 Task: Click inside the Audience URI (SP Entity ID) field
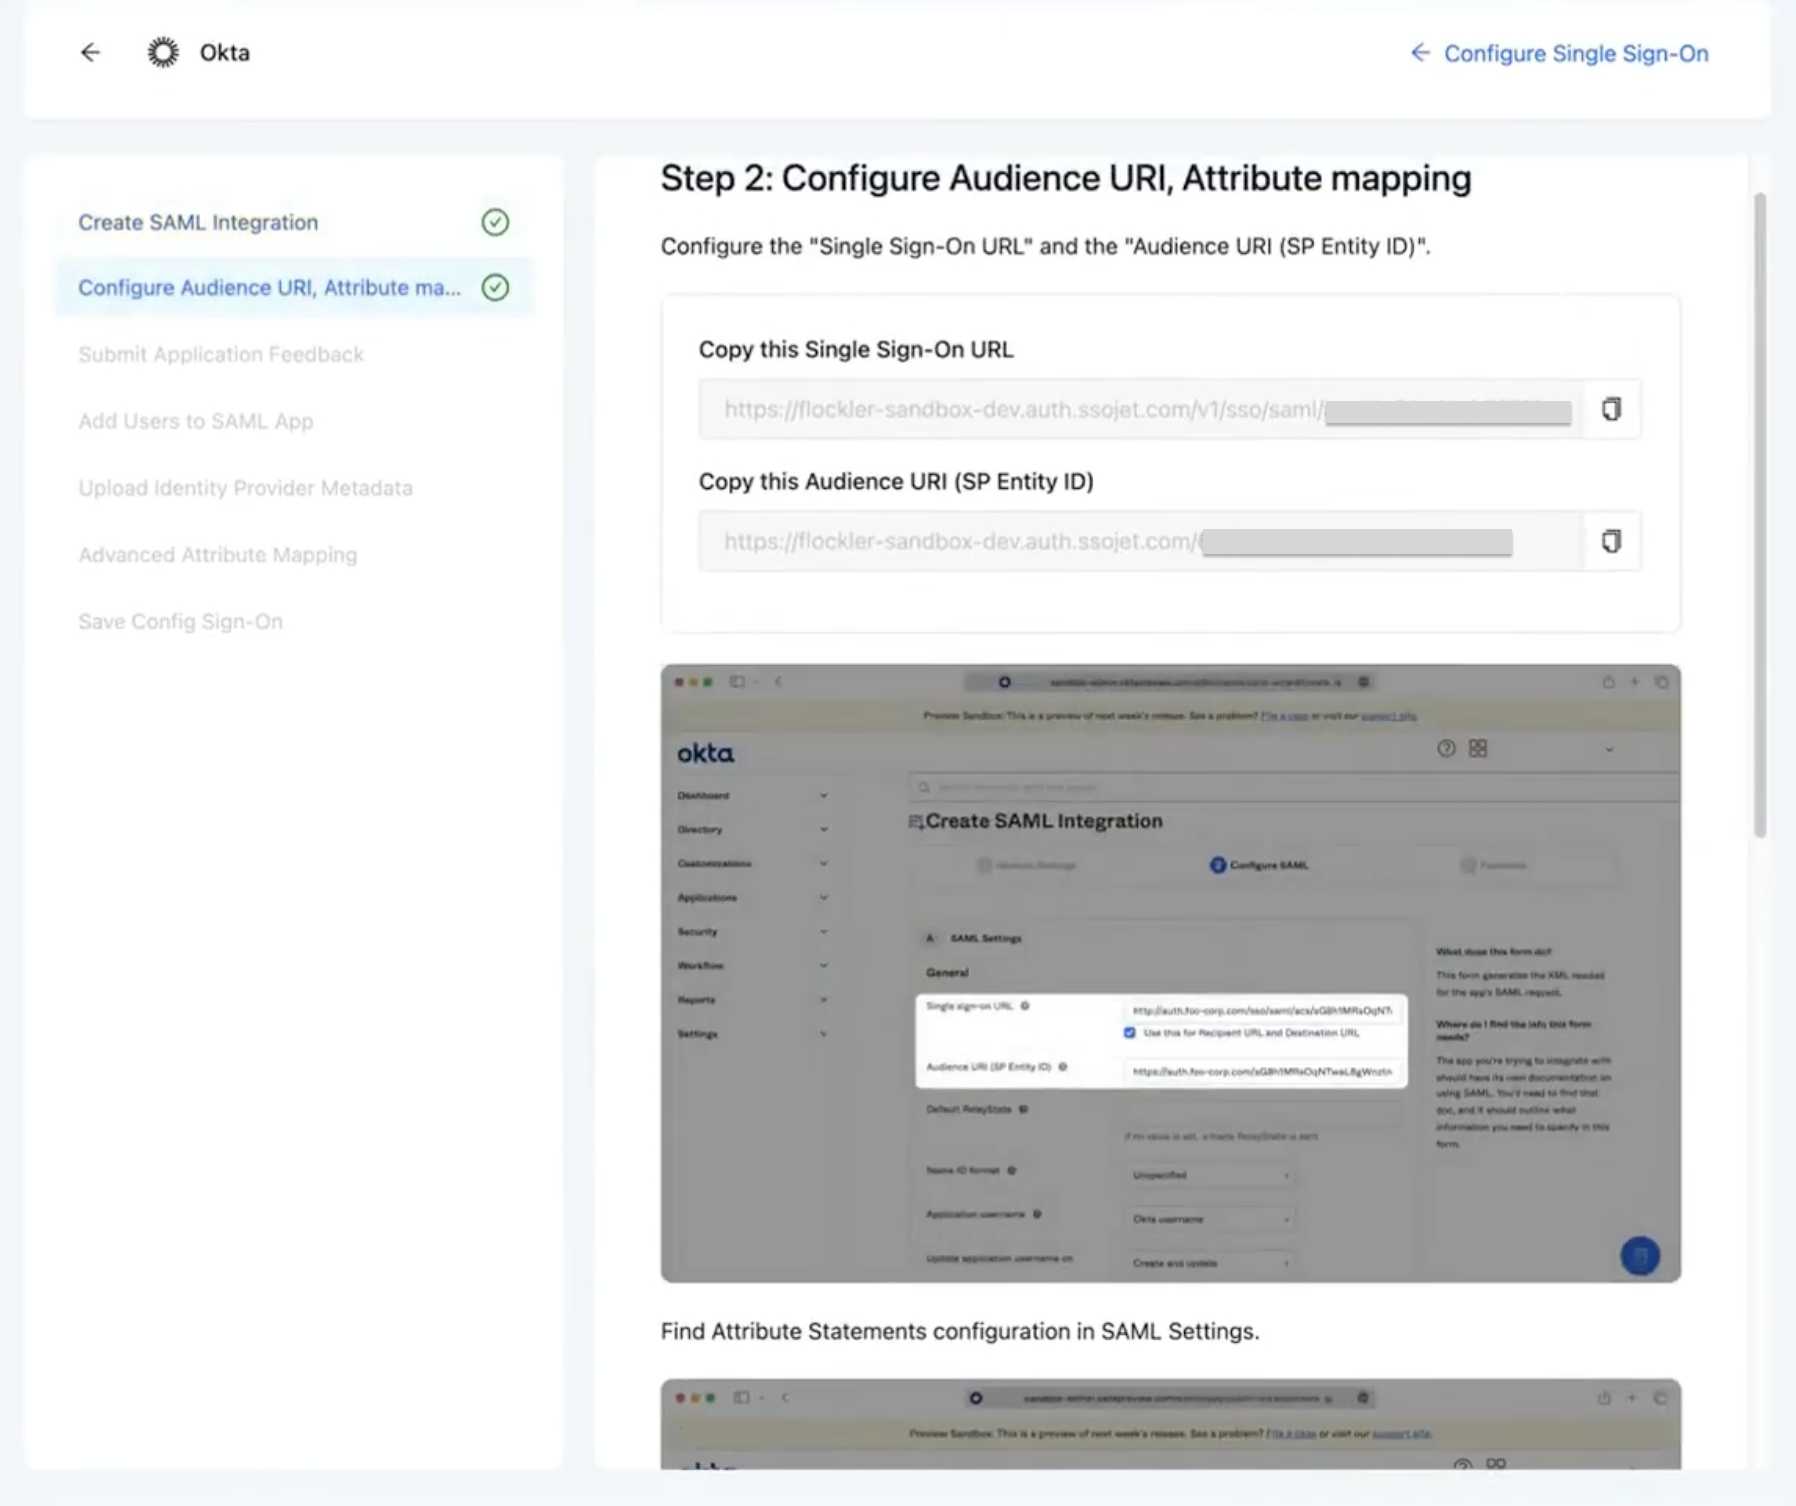[x=1141, y=541]
